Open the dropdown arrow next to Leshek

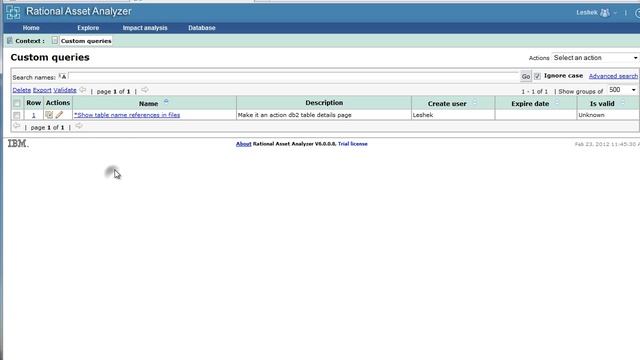pyautogui.click(x=615, y=13)
